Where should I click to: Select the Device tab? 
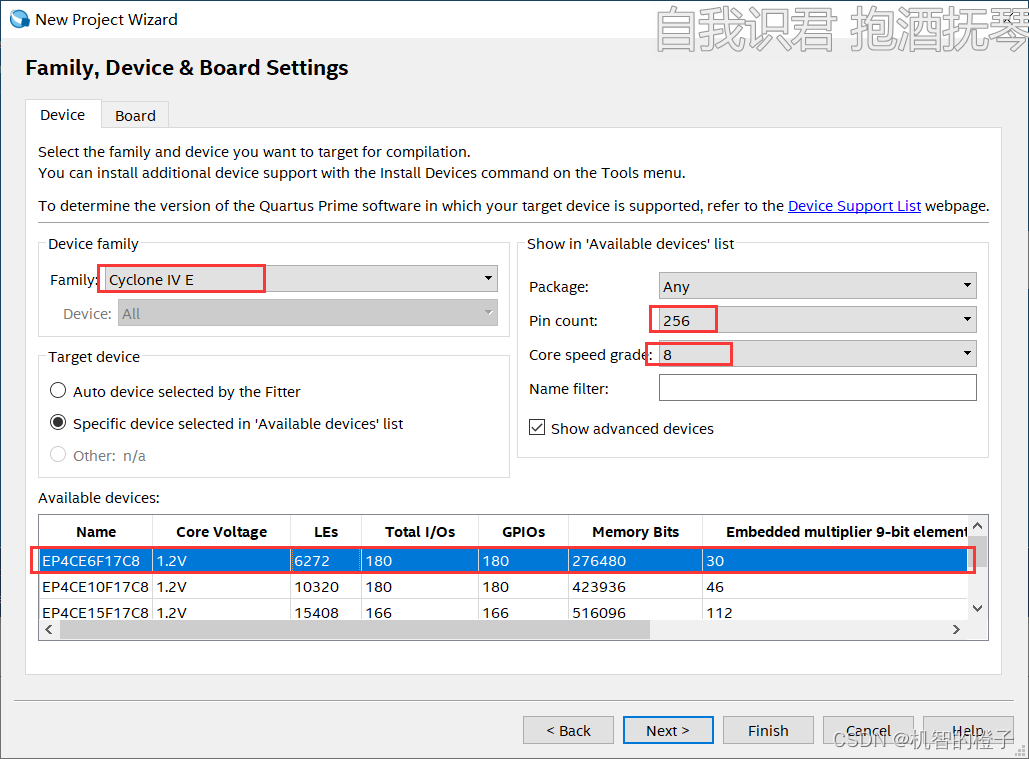(63, 115)
